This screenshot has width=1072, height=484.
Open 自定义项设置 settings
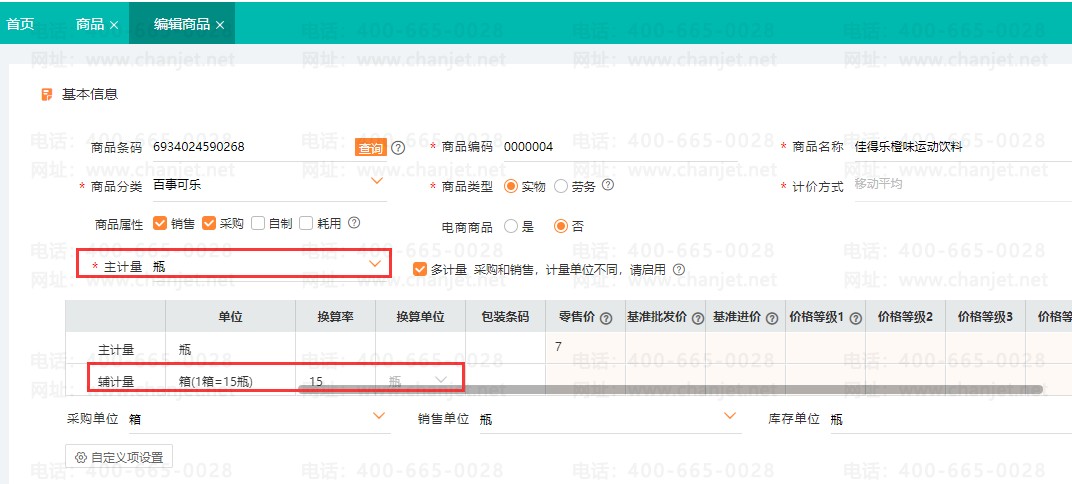click(x=119, y=457)
